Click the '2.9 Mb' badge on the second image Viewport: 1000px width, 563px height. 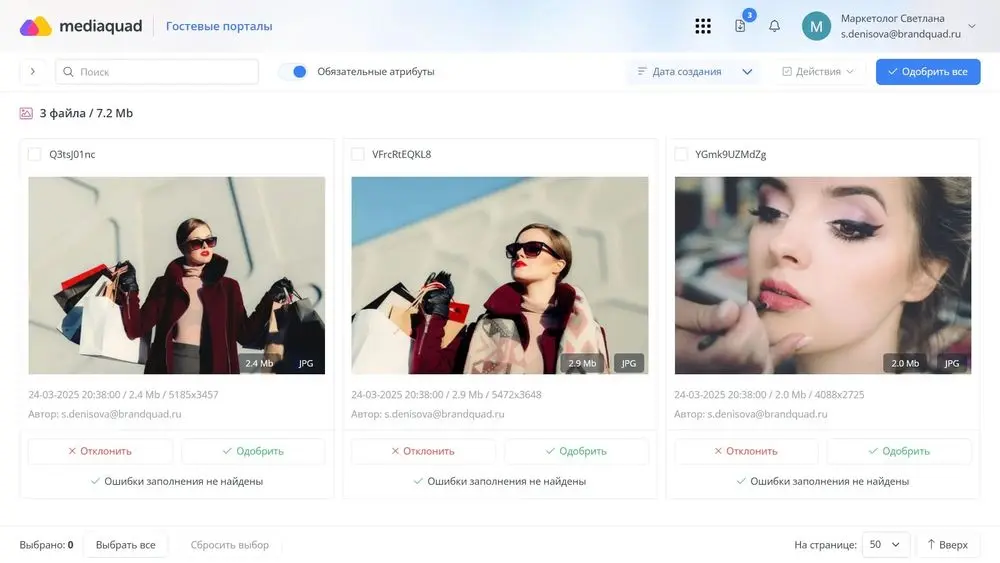[582, 363]
